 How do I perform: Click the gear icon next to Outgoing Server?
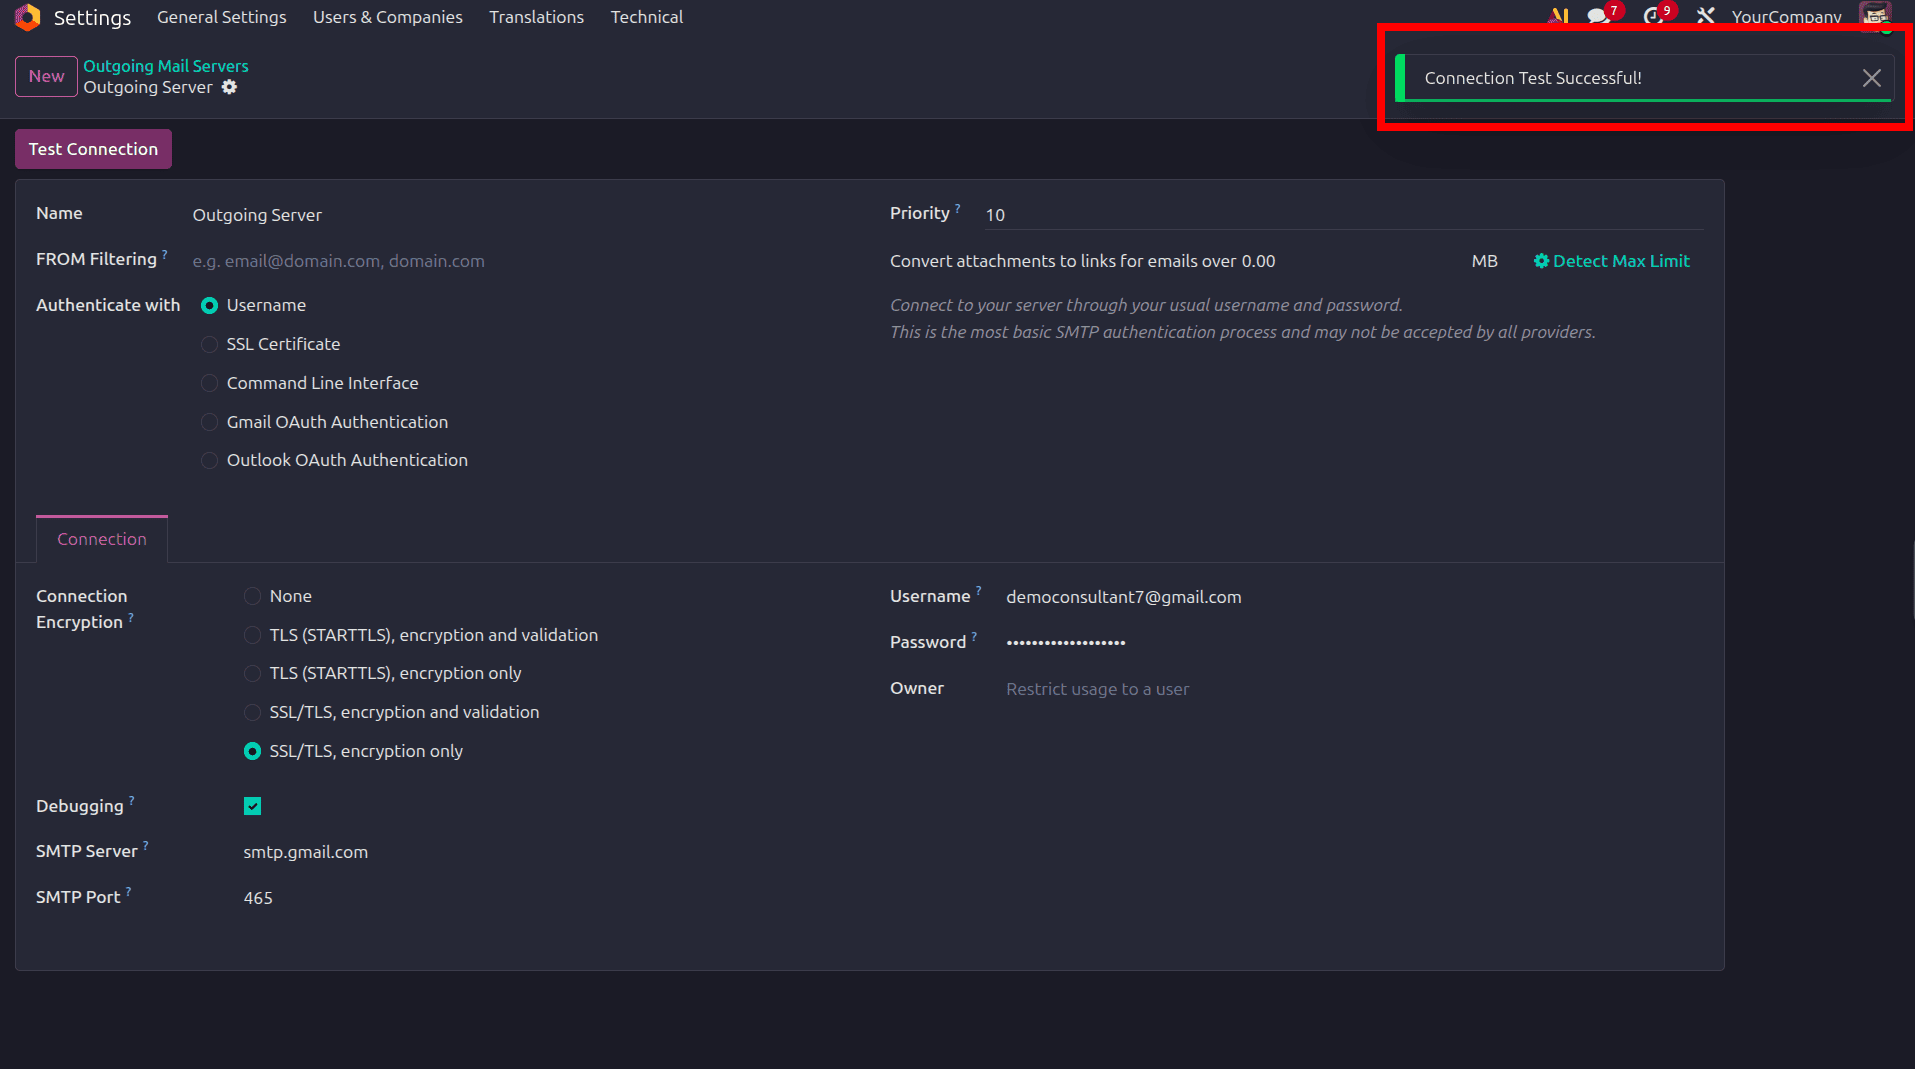229,87
